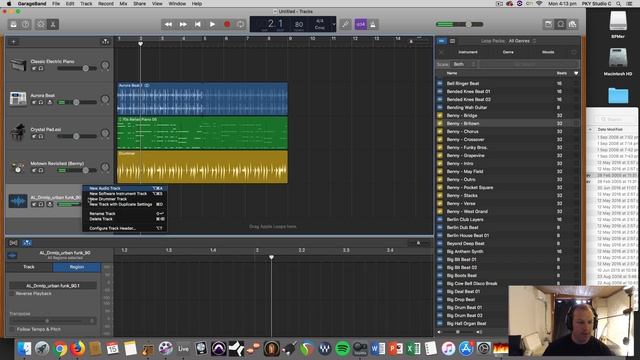640x360 pixels.
Task: Start playback with the Play button
Action: [x=212, y=24]
